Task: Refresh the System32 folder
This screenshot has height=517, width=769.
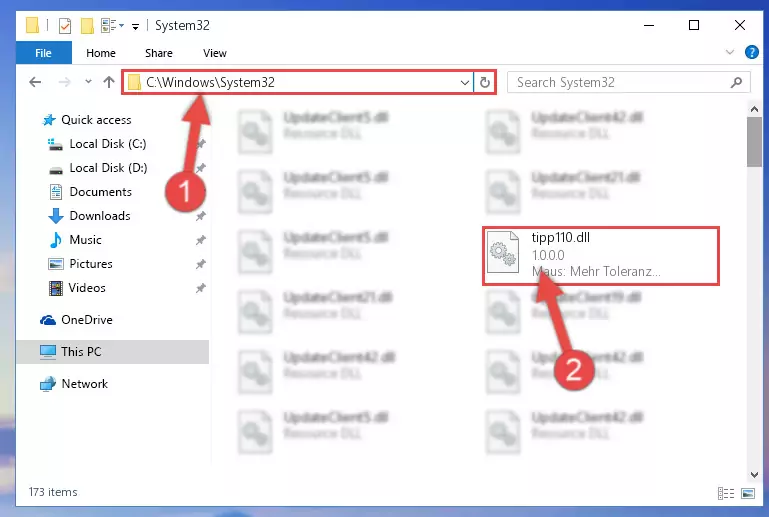Action: [485, 82]
